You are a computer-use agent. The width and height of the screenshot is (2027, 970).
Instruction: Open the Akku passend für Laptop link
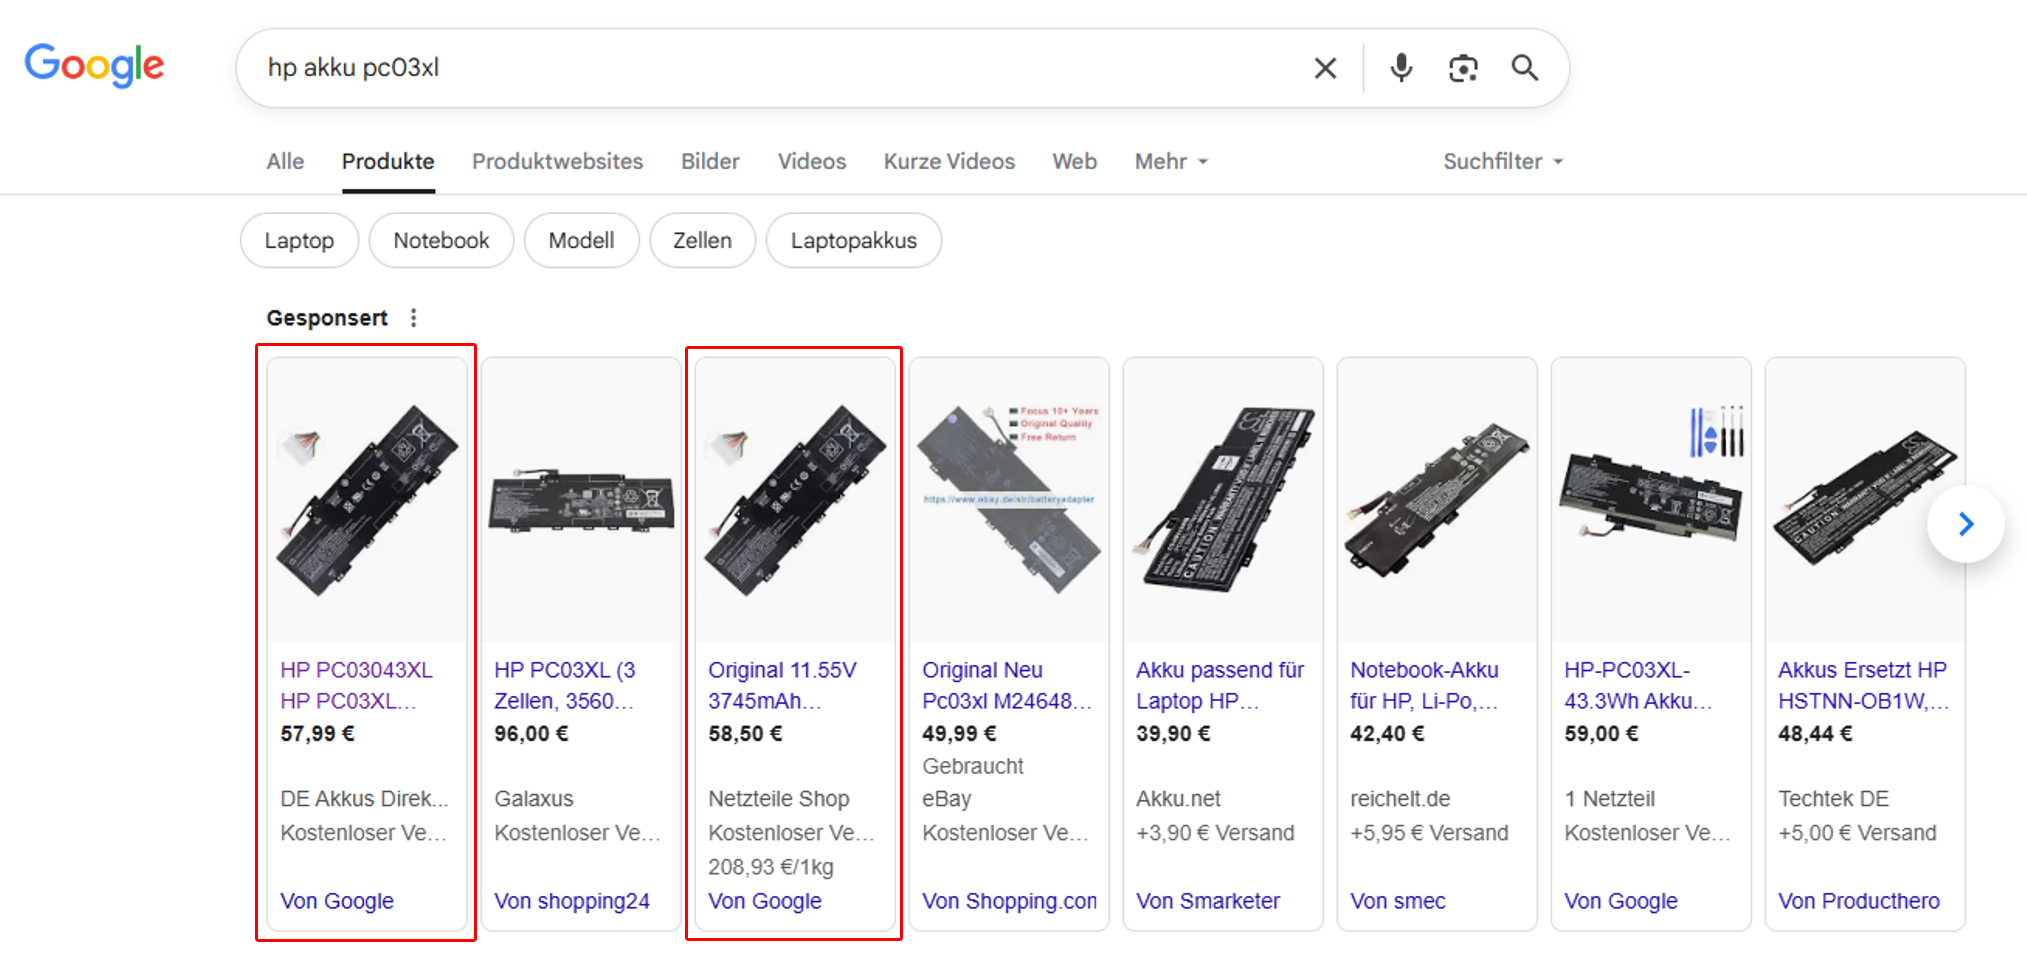(x=1219, y=685)
